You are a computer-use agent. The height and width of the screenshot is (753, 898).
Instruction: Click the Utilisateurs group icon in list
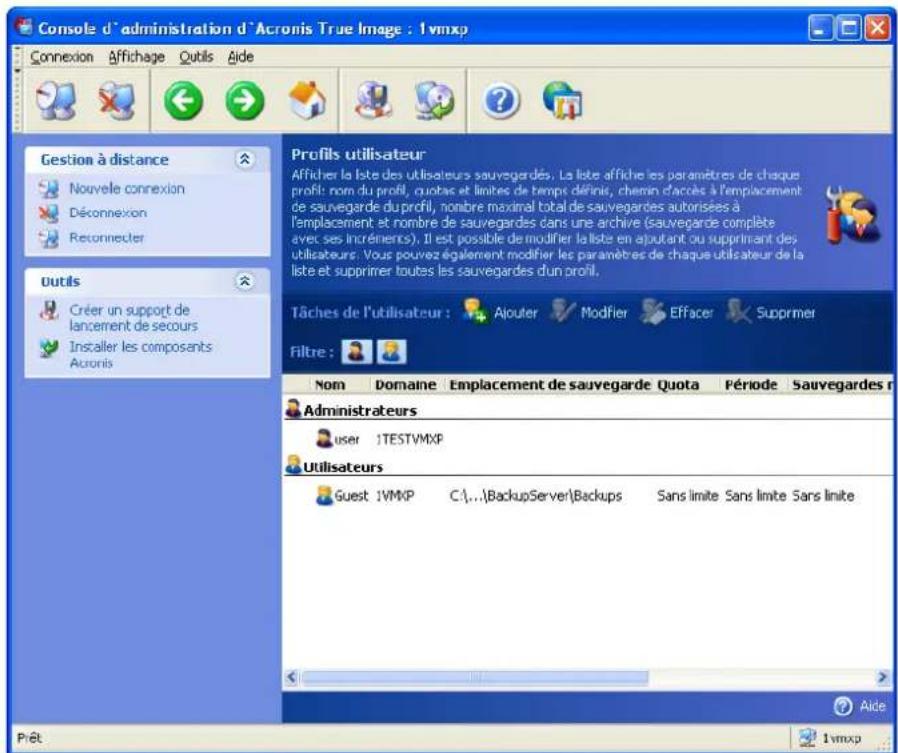[x=293, y=465]
